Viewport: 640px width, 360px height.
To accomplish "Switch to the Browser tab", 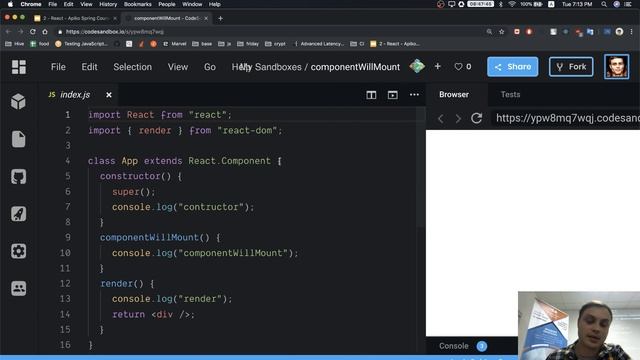I will point(454,94).
